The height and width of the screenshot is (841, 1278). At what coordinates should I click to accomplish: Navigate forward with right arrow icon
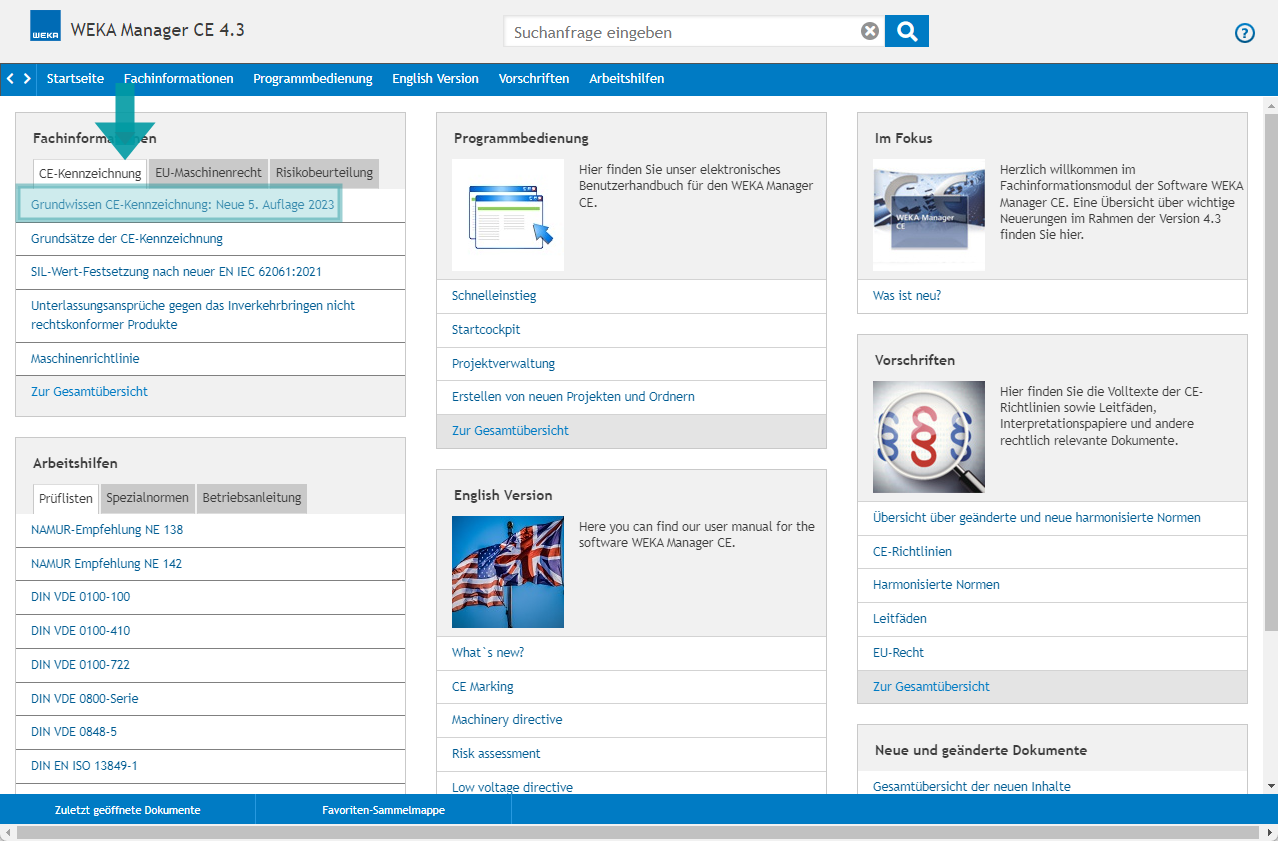[x=27, y=79]
